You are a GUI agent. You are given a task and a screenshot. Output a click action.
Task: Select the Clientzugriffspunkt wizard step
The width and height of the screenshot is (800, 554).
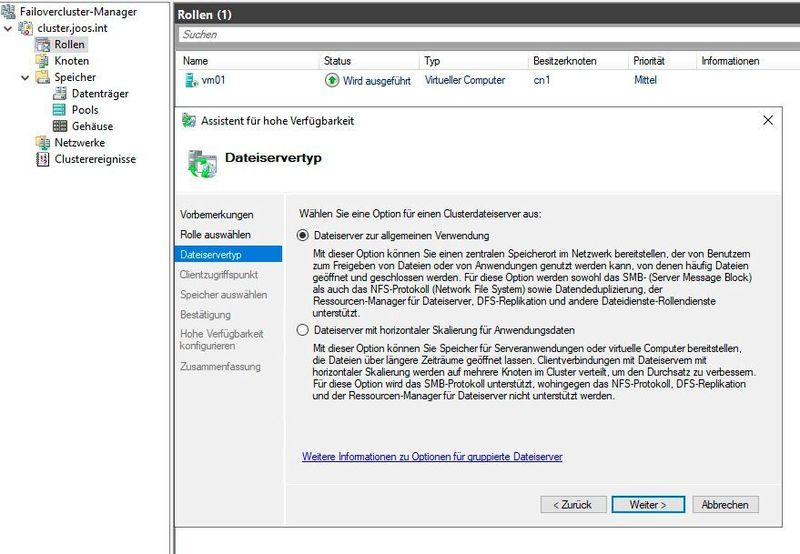click(x=218, y=274)
